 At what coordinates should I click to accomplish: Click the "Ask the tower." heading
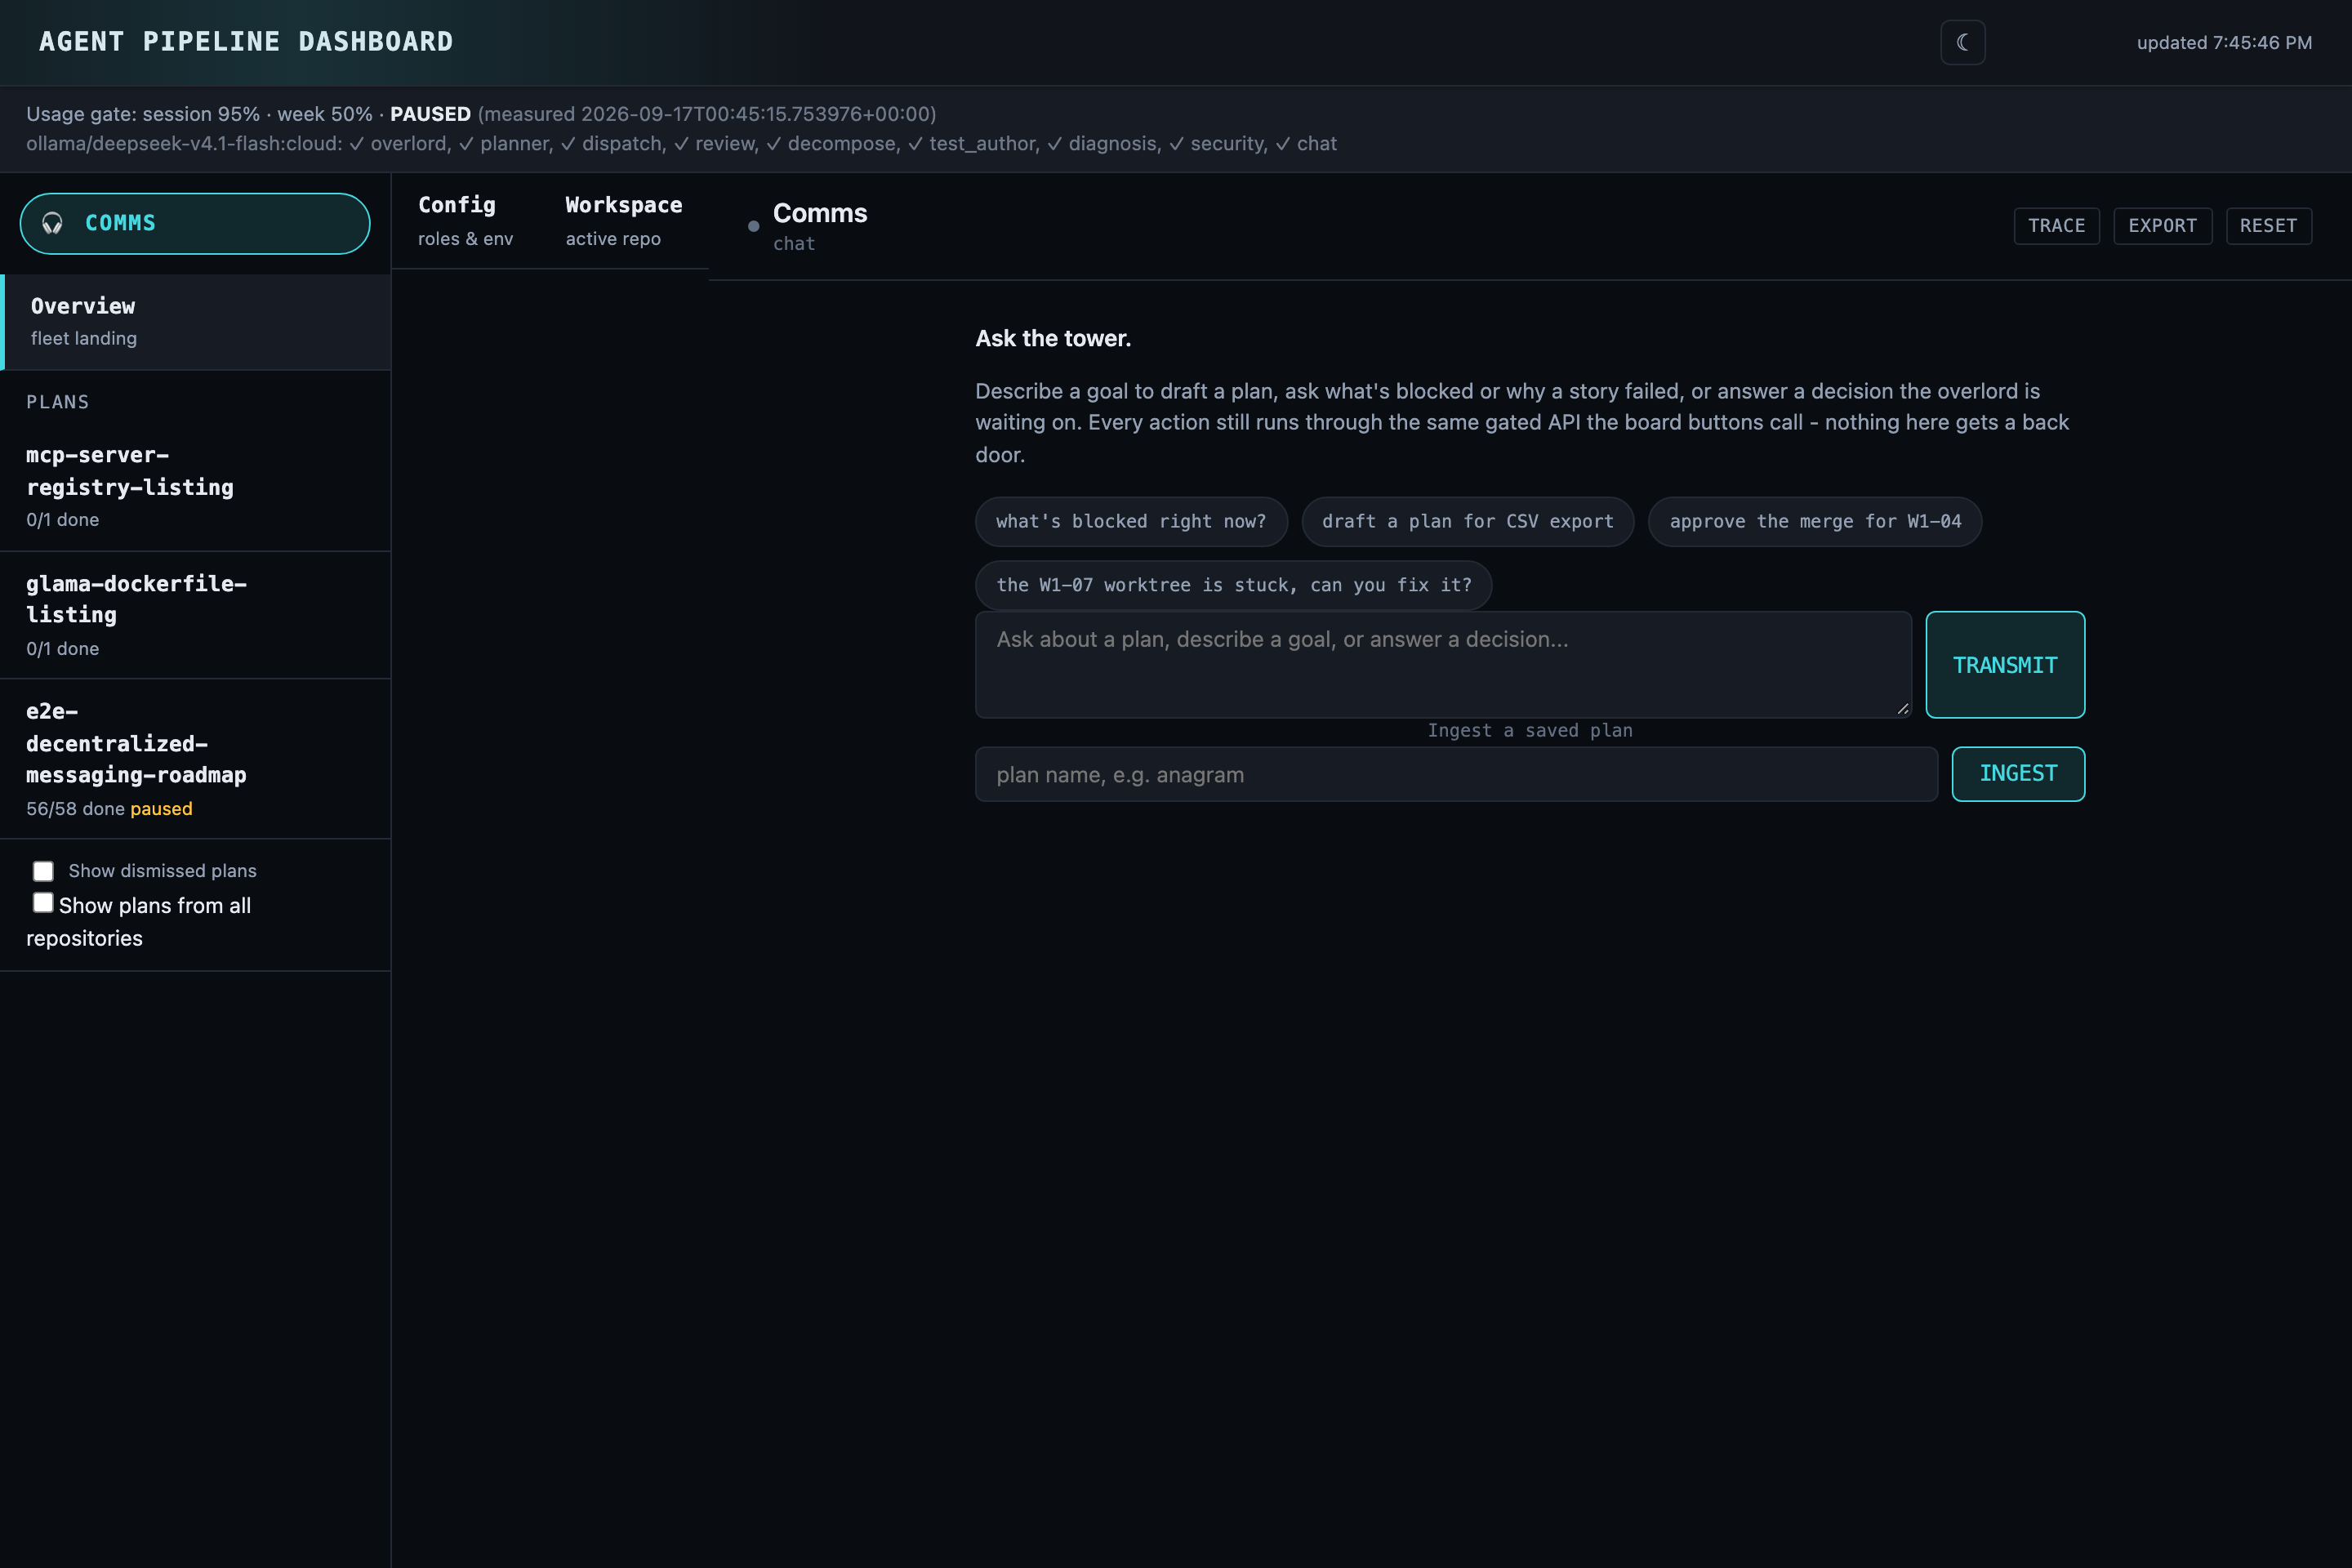1053,338
